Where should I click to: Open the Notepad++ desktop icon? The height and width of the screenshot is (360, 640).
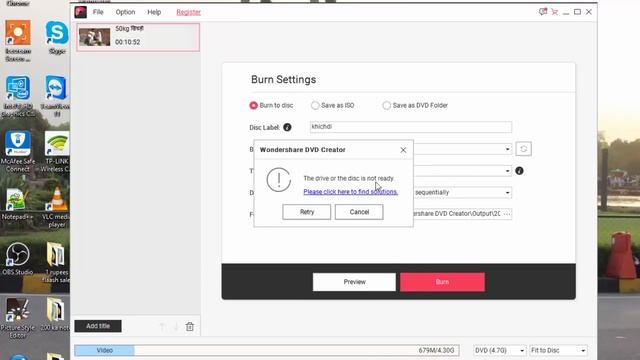[17, 204]
